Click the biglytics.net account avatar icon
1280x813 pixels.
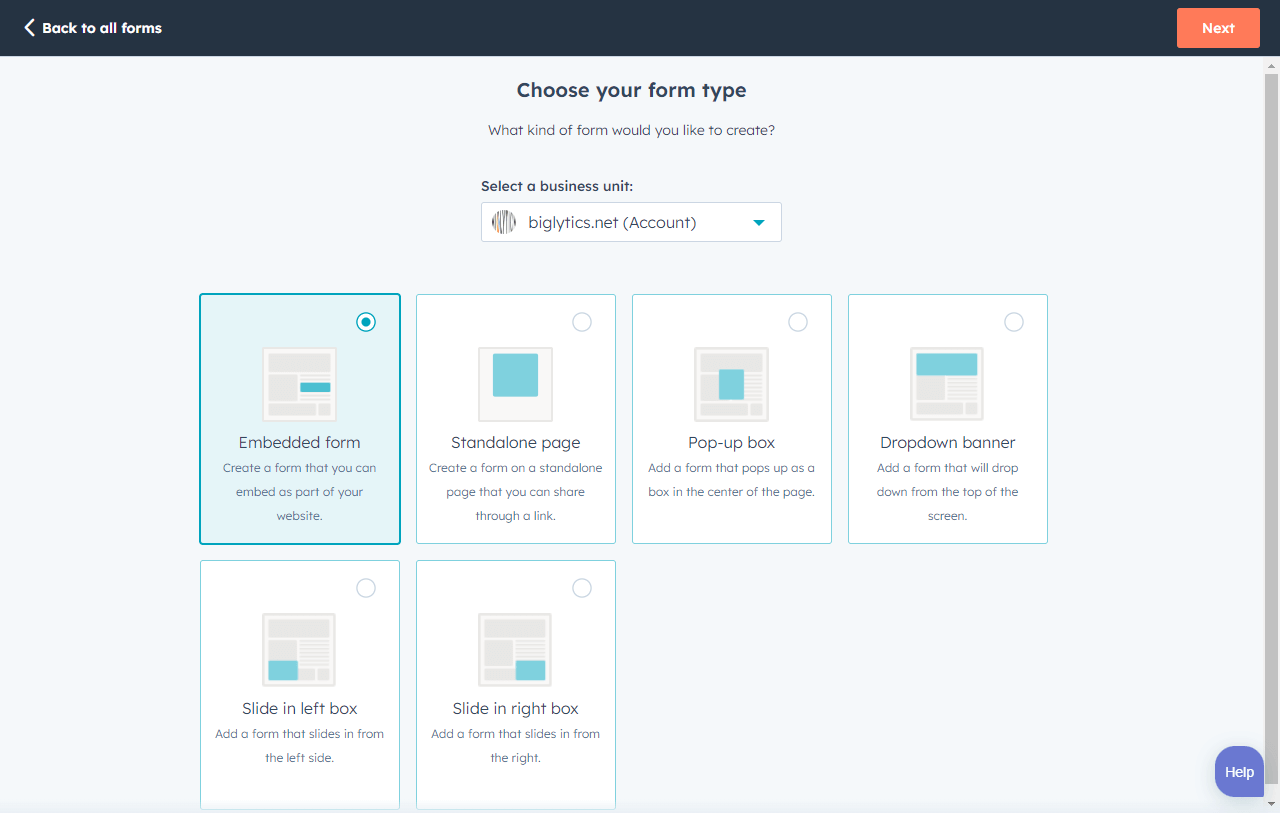[503, 221]
